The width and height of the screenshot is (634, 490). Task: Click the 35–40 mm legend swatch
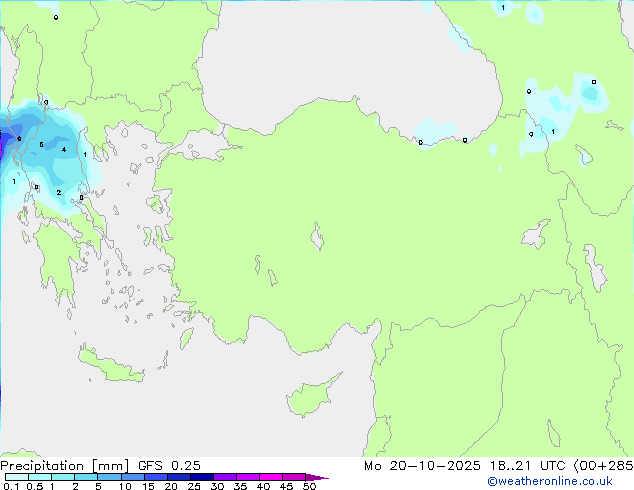click(x=248, y=477)
